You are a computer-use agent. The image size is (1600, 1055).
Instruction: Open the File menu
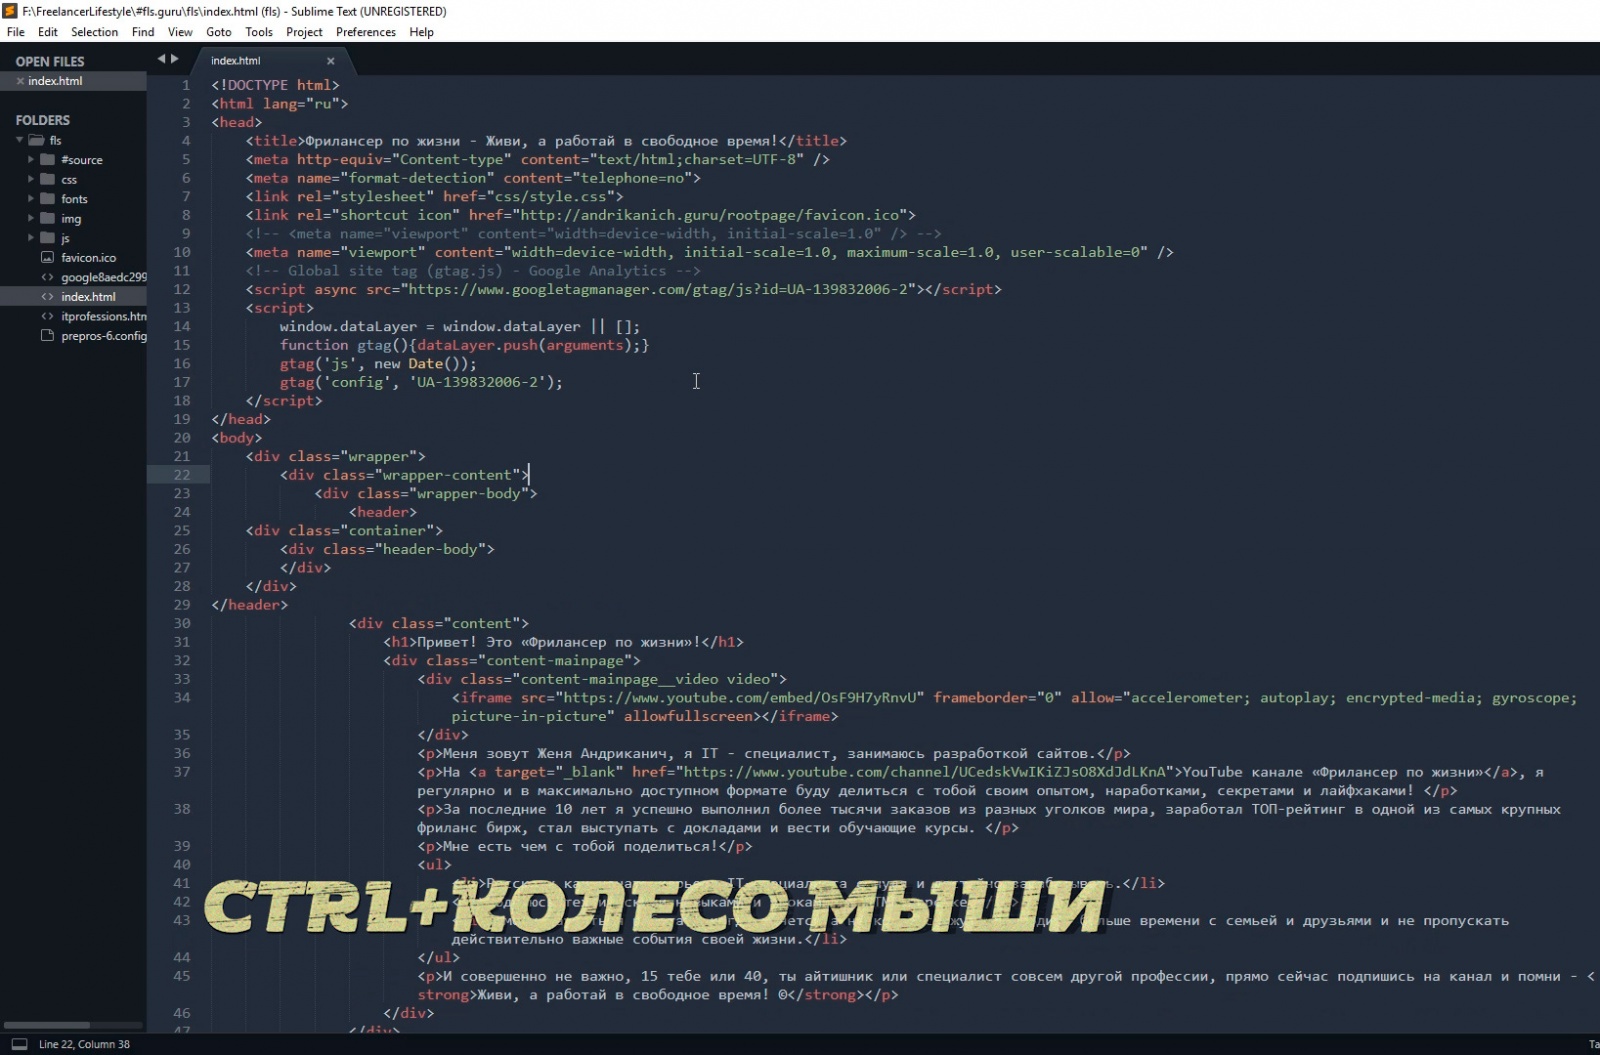(15, 32)
